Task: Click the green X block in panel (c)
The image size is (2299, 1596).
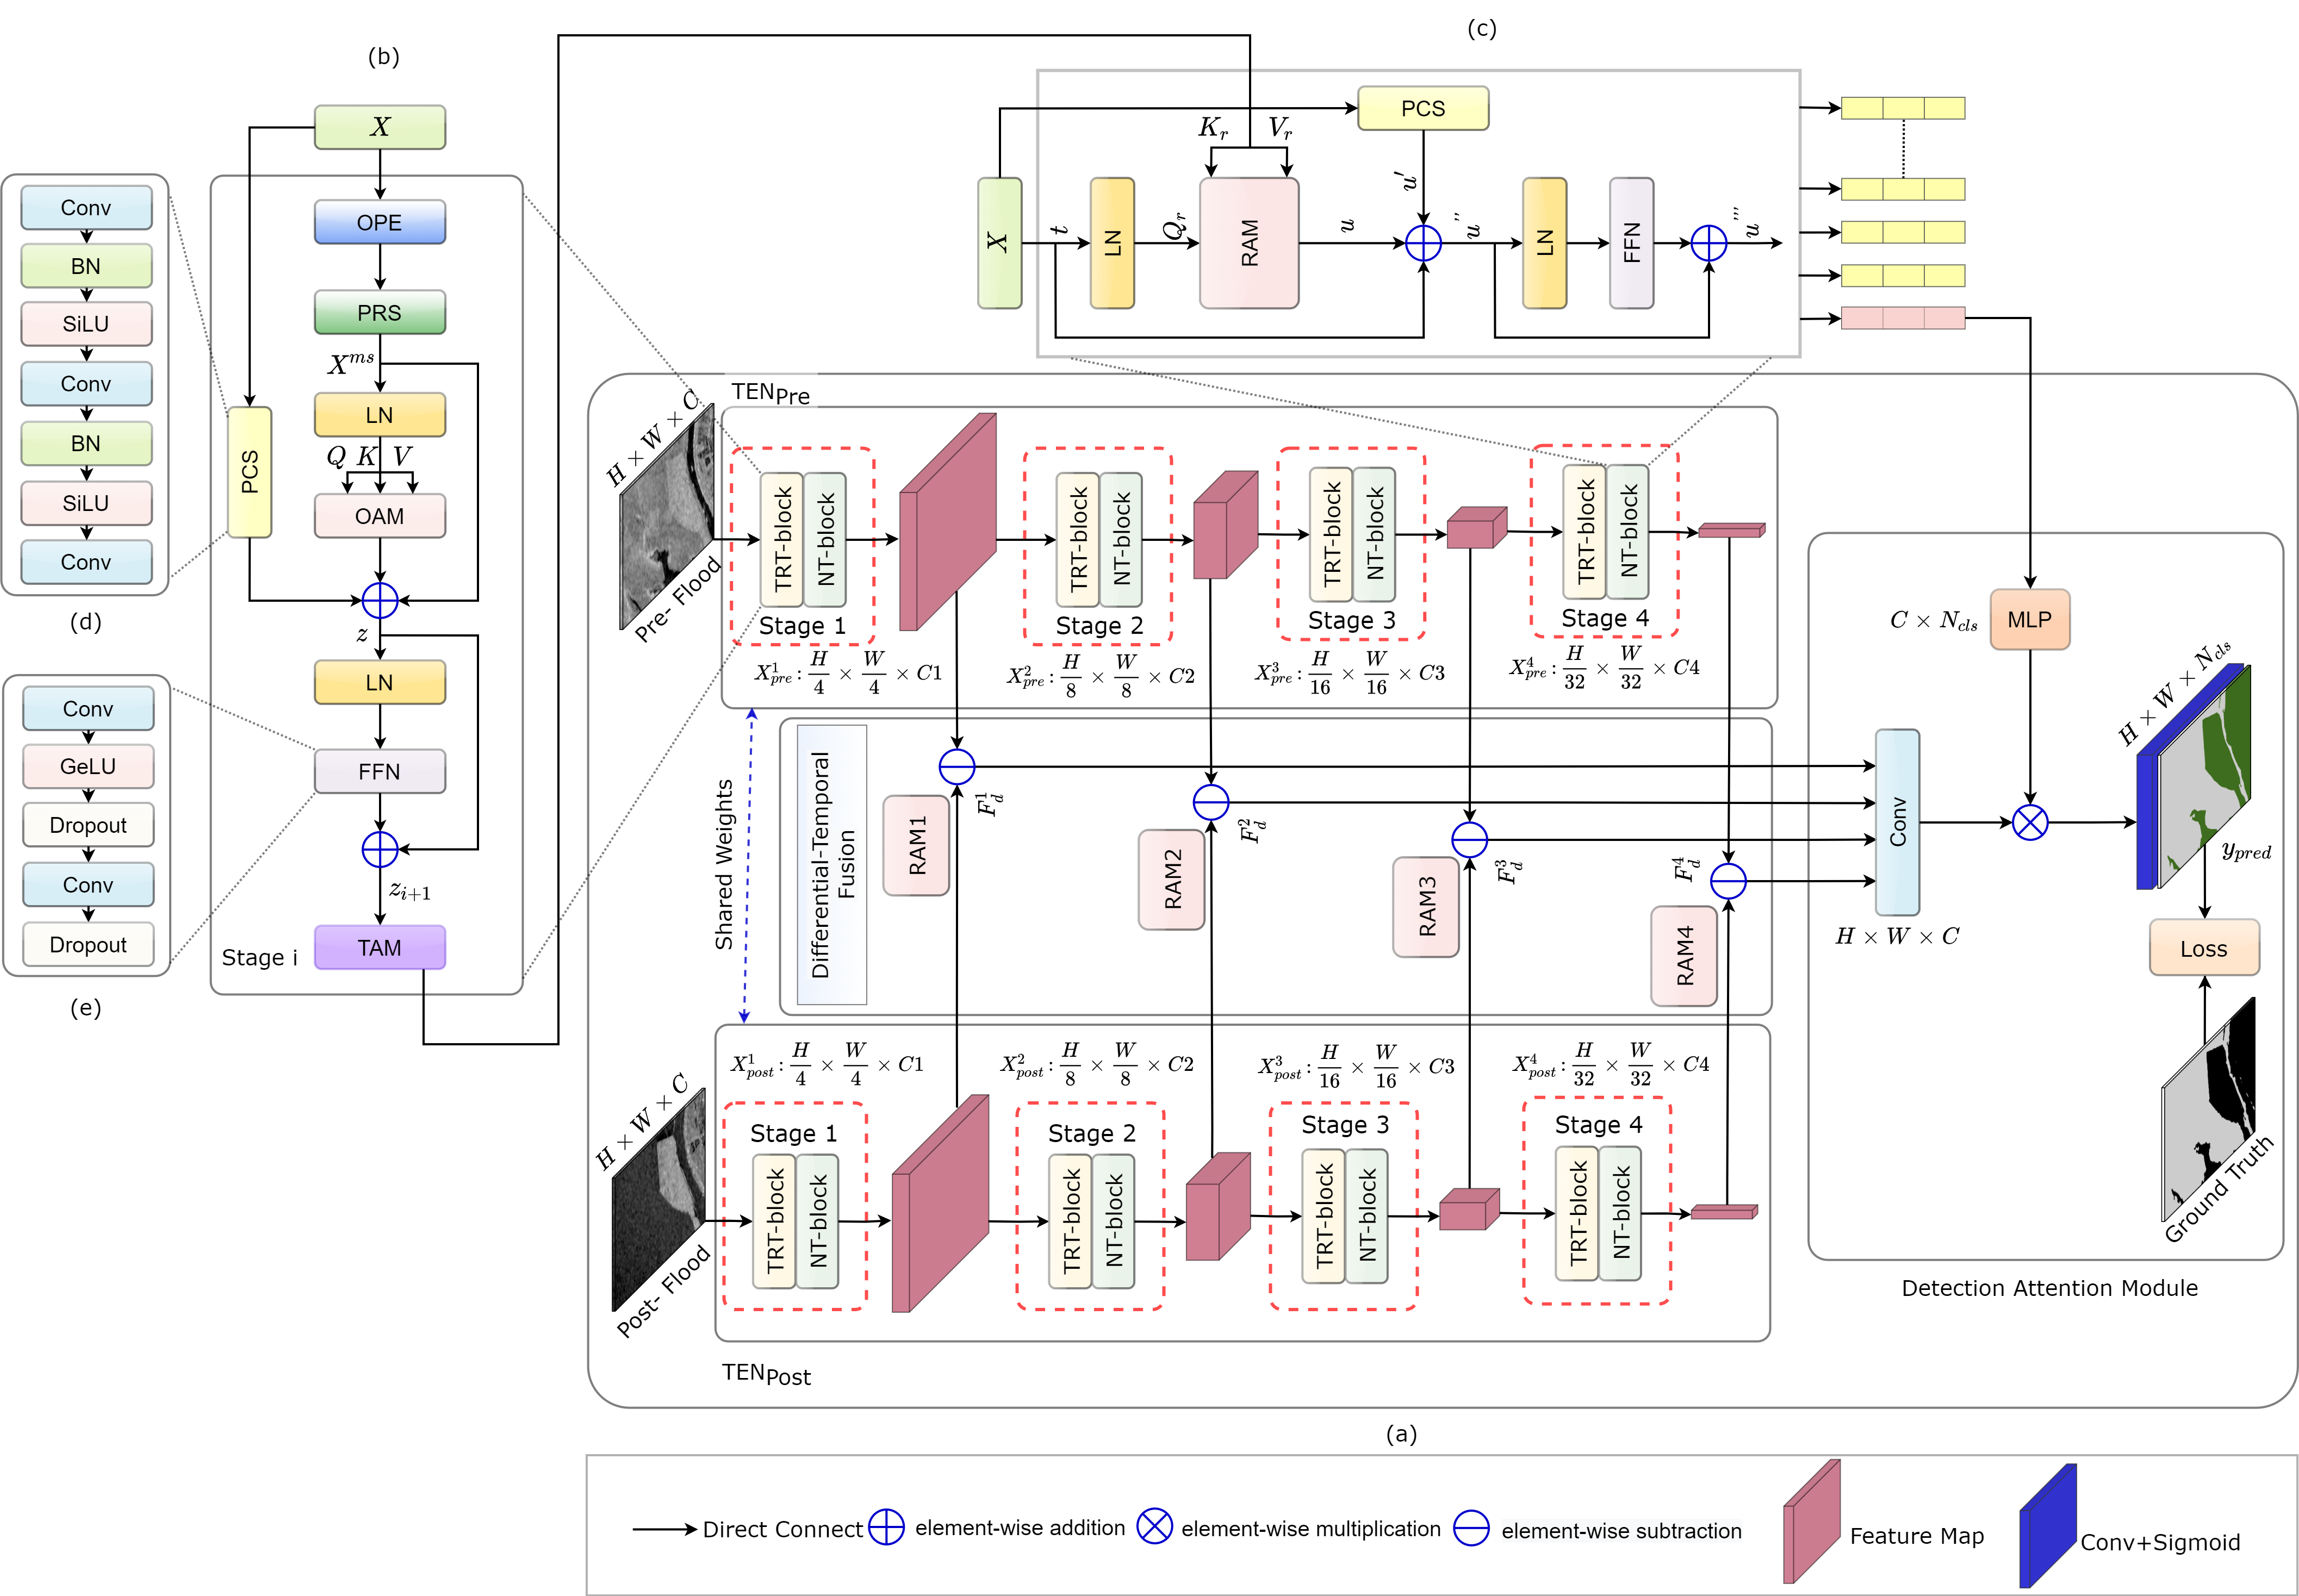Action: pyautogui.click(x=1000, y=243)
